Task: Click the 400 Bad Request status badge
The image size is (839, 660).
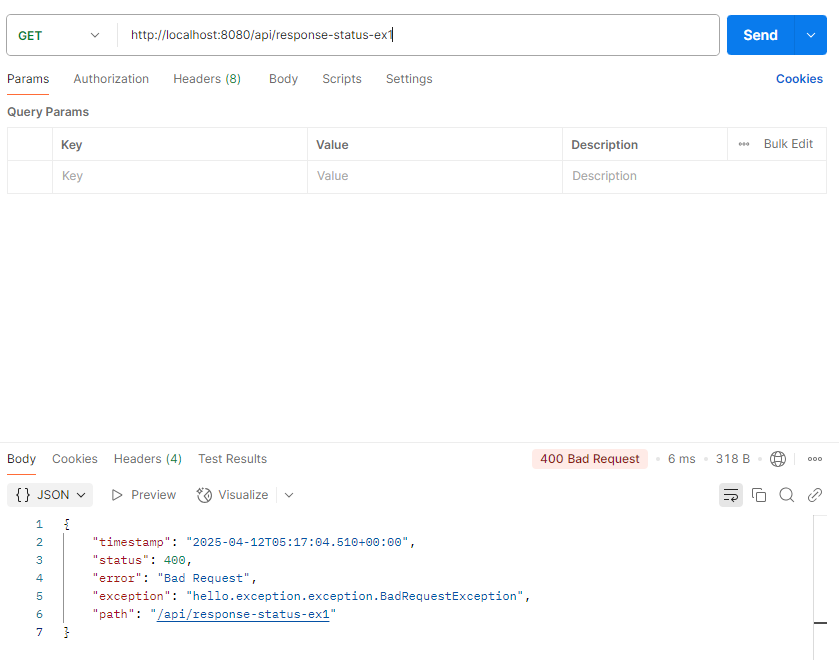Action: 590,459
